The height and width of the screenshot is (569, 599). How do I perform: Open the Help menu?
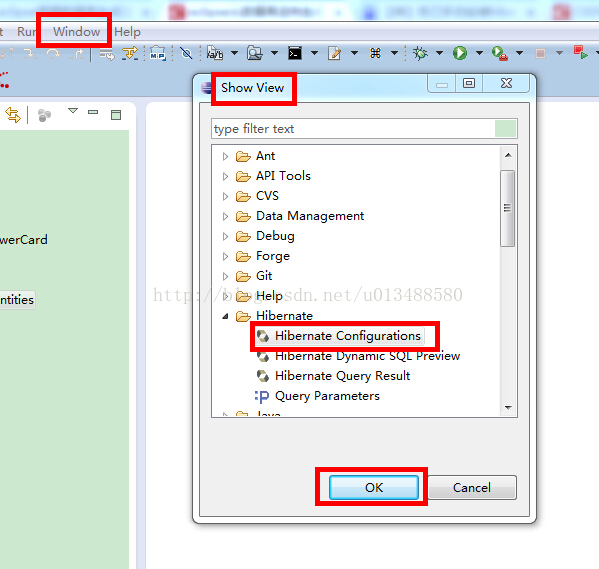click(x=127, y=32)
